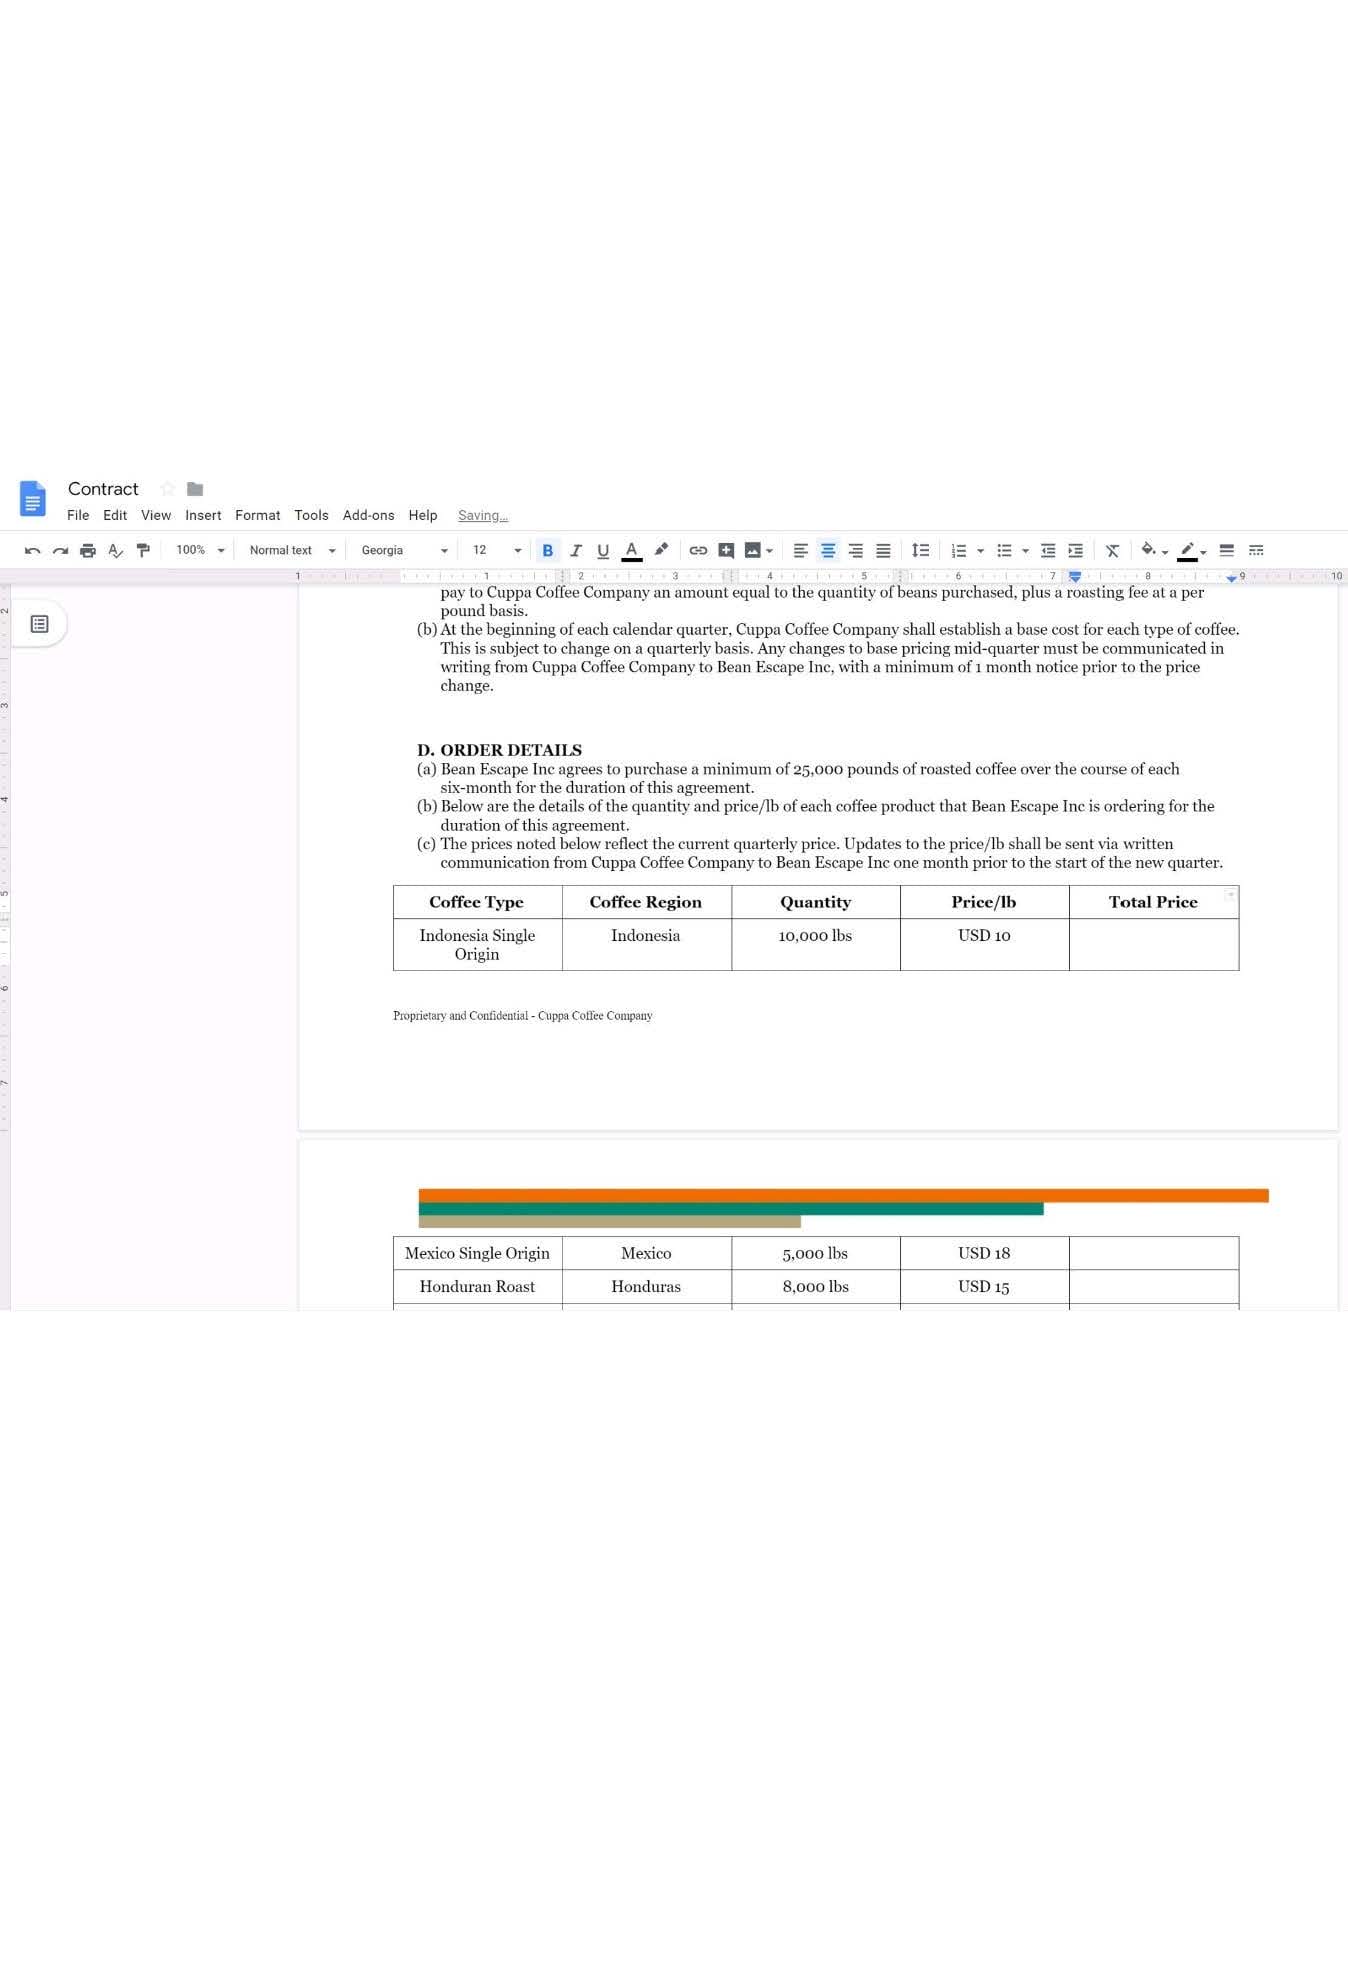The height and width of the screenshot is (1982, 1348).
Task: Open the zoom level dropdown
Action: coord(200,551)
